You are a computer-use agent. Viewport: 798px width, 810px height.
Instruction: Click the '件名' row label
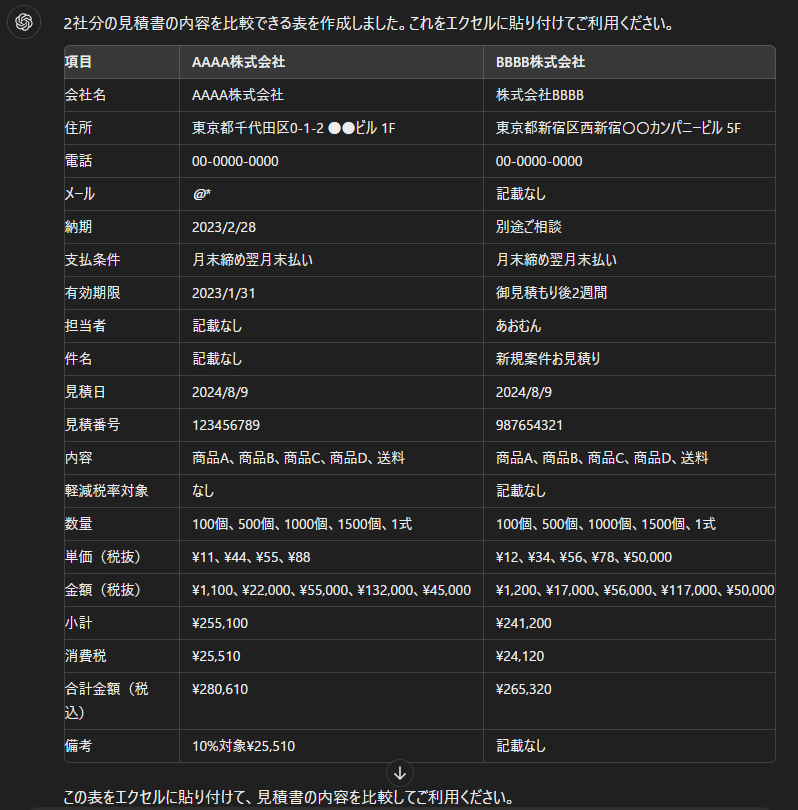[79, 359]
